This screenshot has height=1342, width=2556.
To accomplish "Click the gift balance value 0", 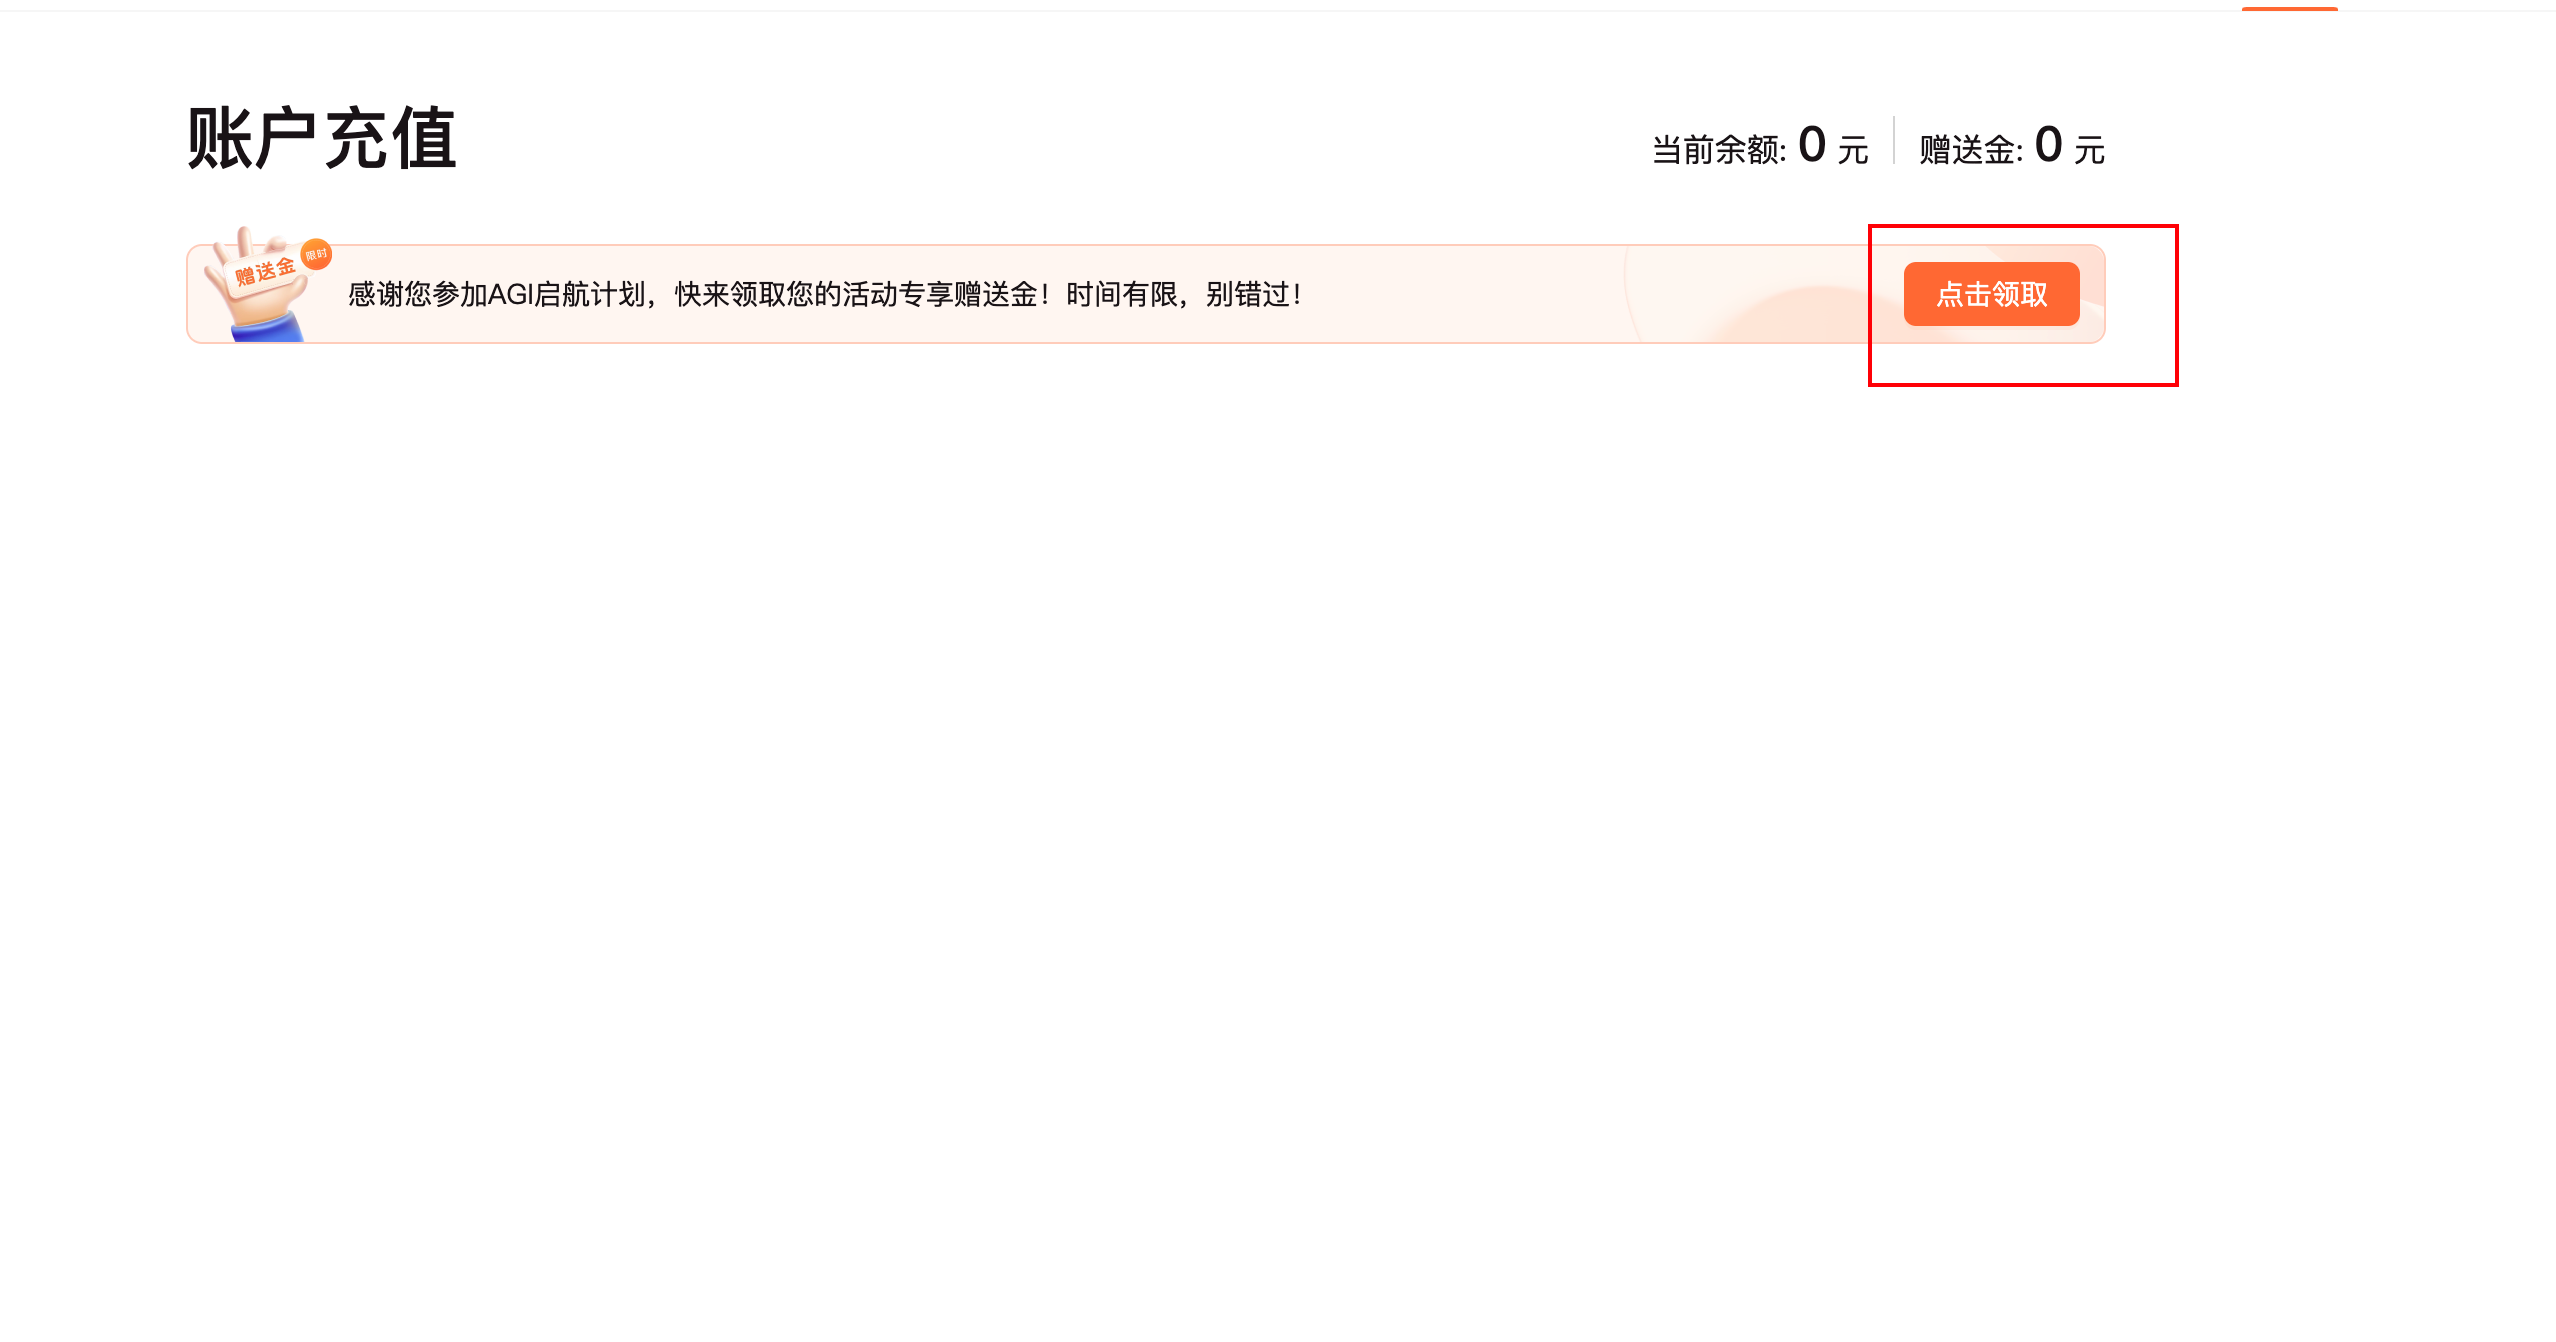I will [x=2048, y=145].
